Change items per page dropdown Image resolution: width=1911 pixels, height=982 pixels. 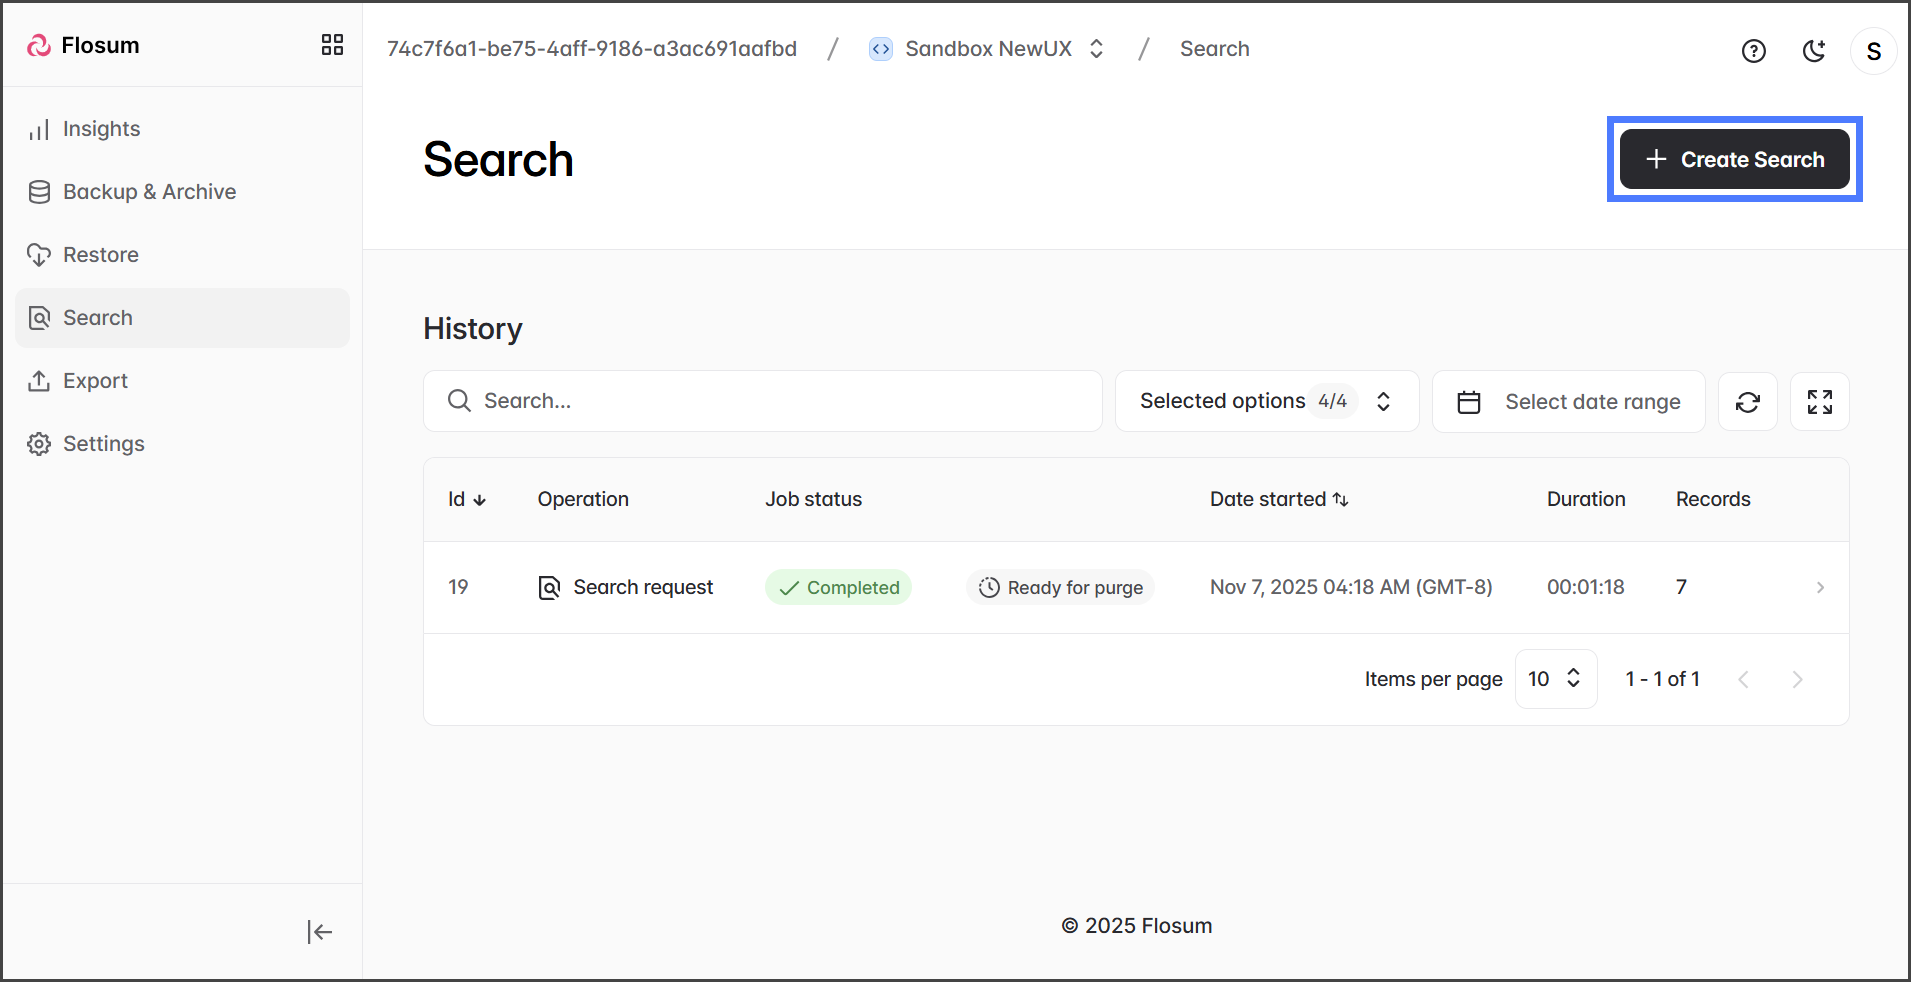coord(1555,679)
